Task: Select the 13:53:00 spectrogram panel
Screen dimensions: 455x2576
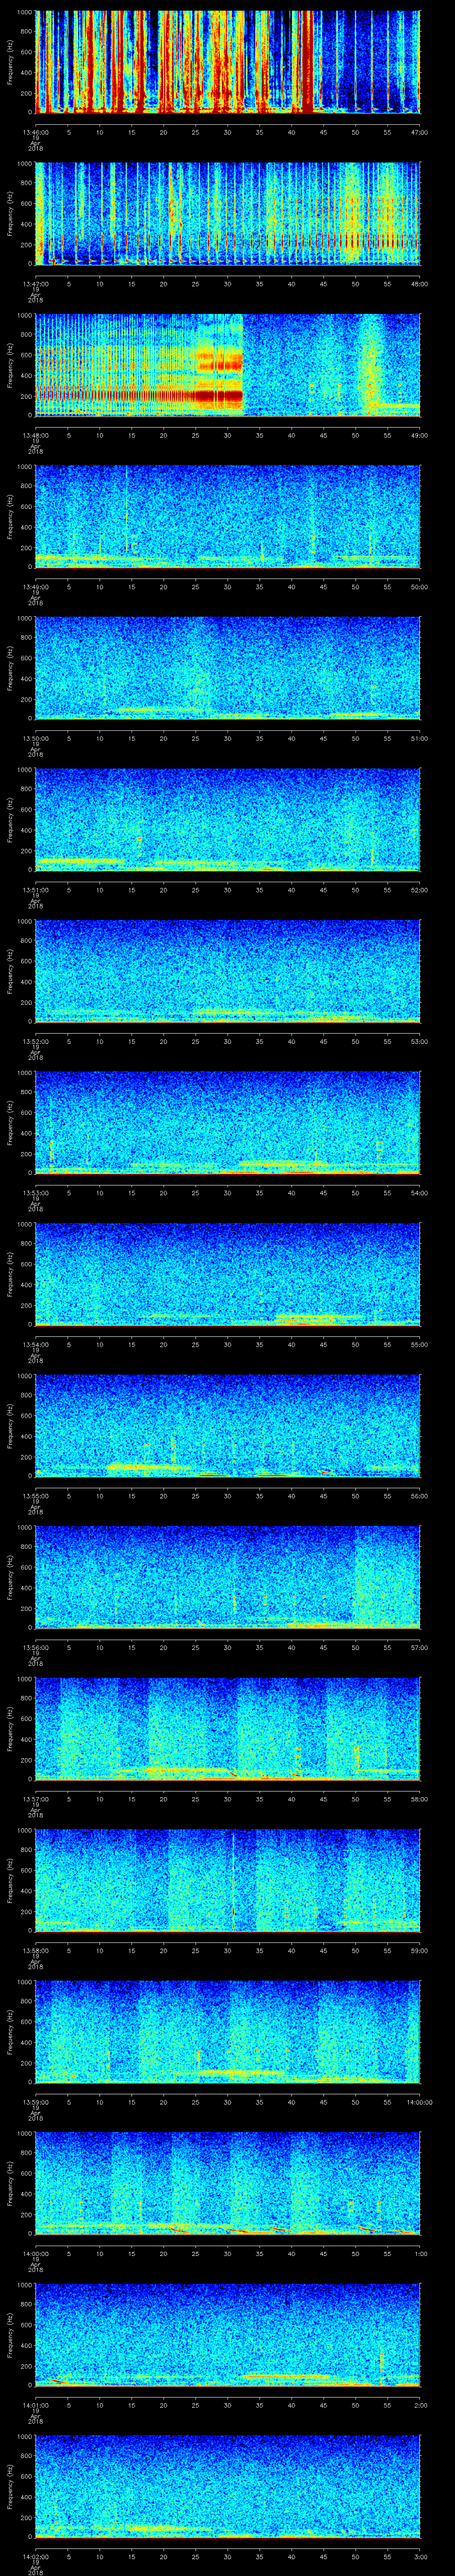Action: pos(227,1122)
